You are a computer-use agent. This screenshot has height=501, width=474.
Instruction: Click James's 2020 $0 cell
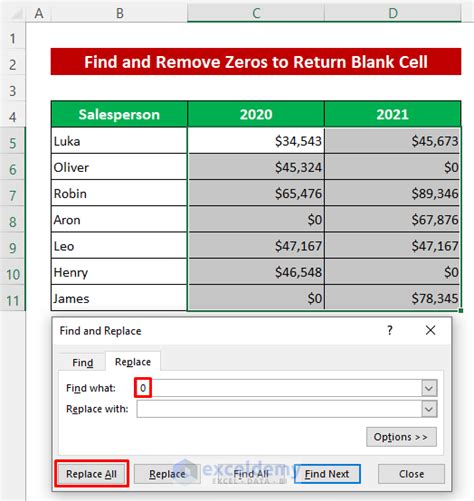point(256,298)
